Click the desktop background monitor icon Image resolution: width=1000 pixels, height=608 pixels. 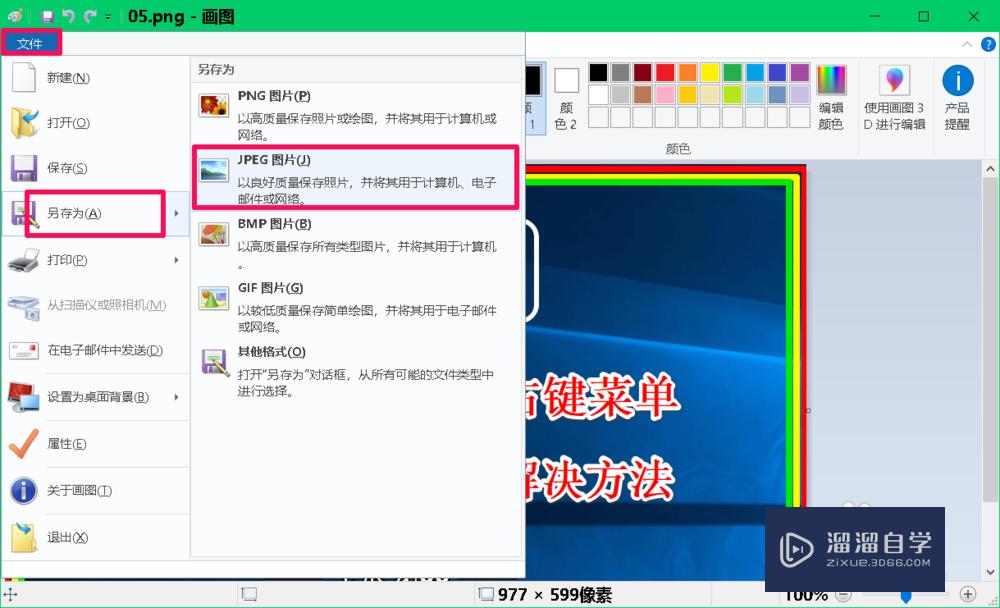tap(24, 396)
